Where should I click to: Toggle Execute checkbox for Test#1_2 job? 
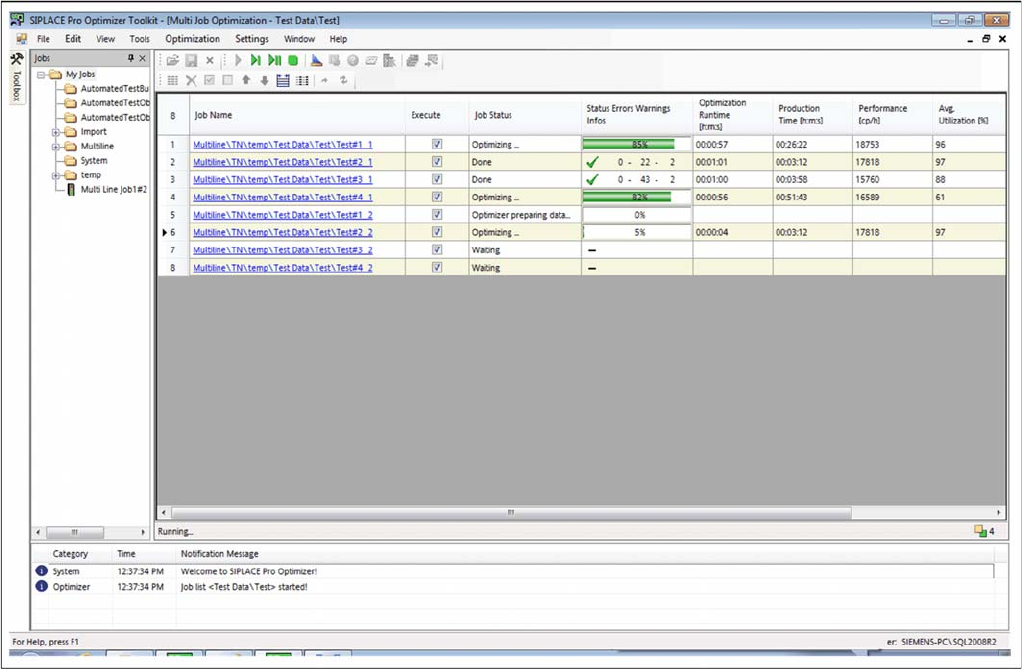pyautogui.click(x=437, y=215)
